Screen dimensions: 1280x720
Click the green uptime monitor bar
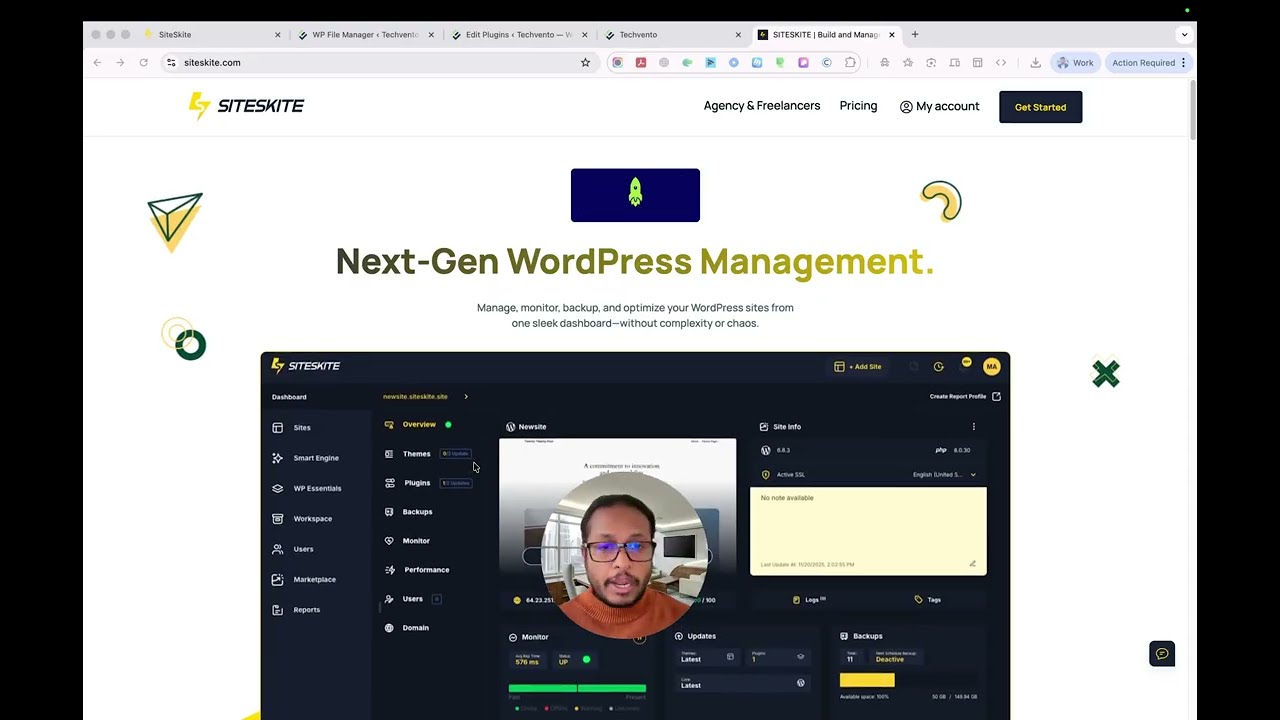[x=577, y=689]
